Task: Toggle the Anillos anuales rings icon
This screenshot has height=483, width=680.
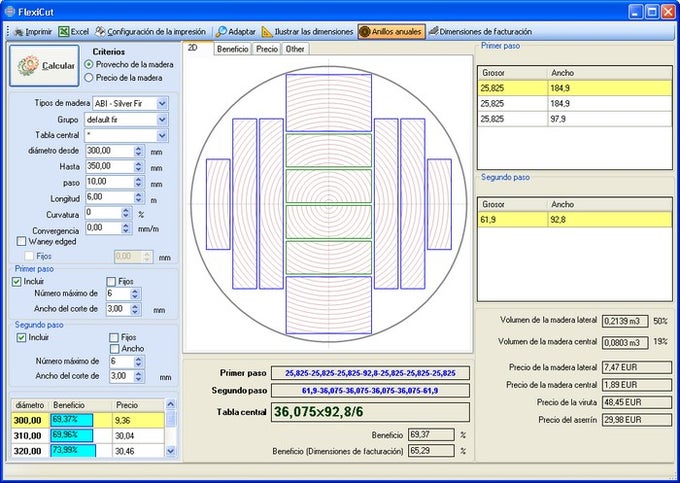Action: coord(365,32)
